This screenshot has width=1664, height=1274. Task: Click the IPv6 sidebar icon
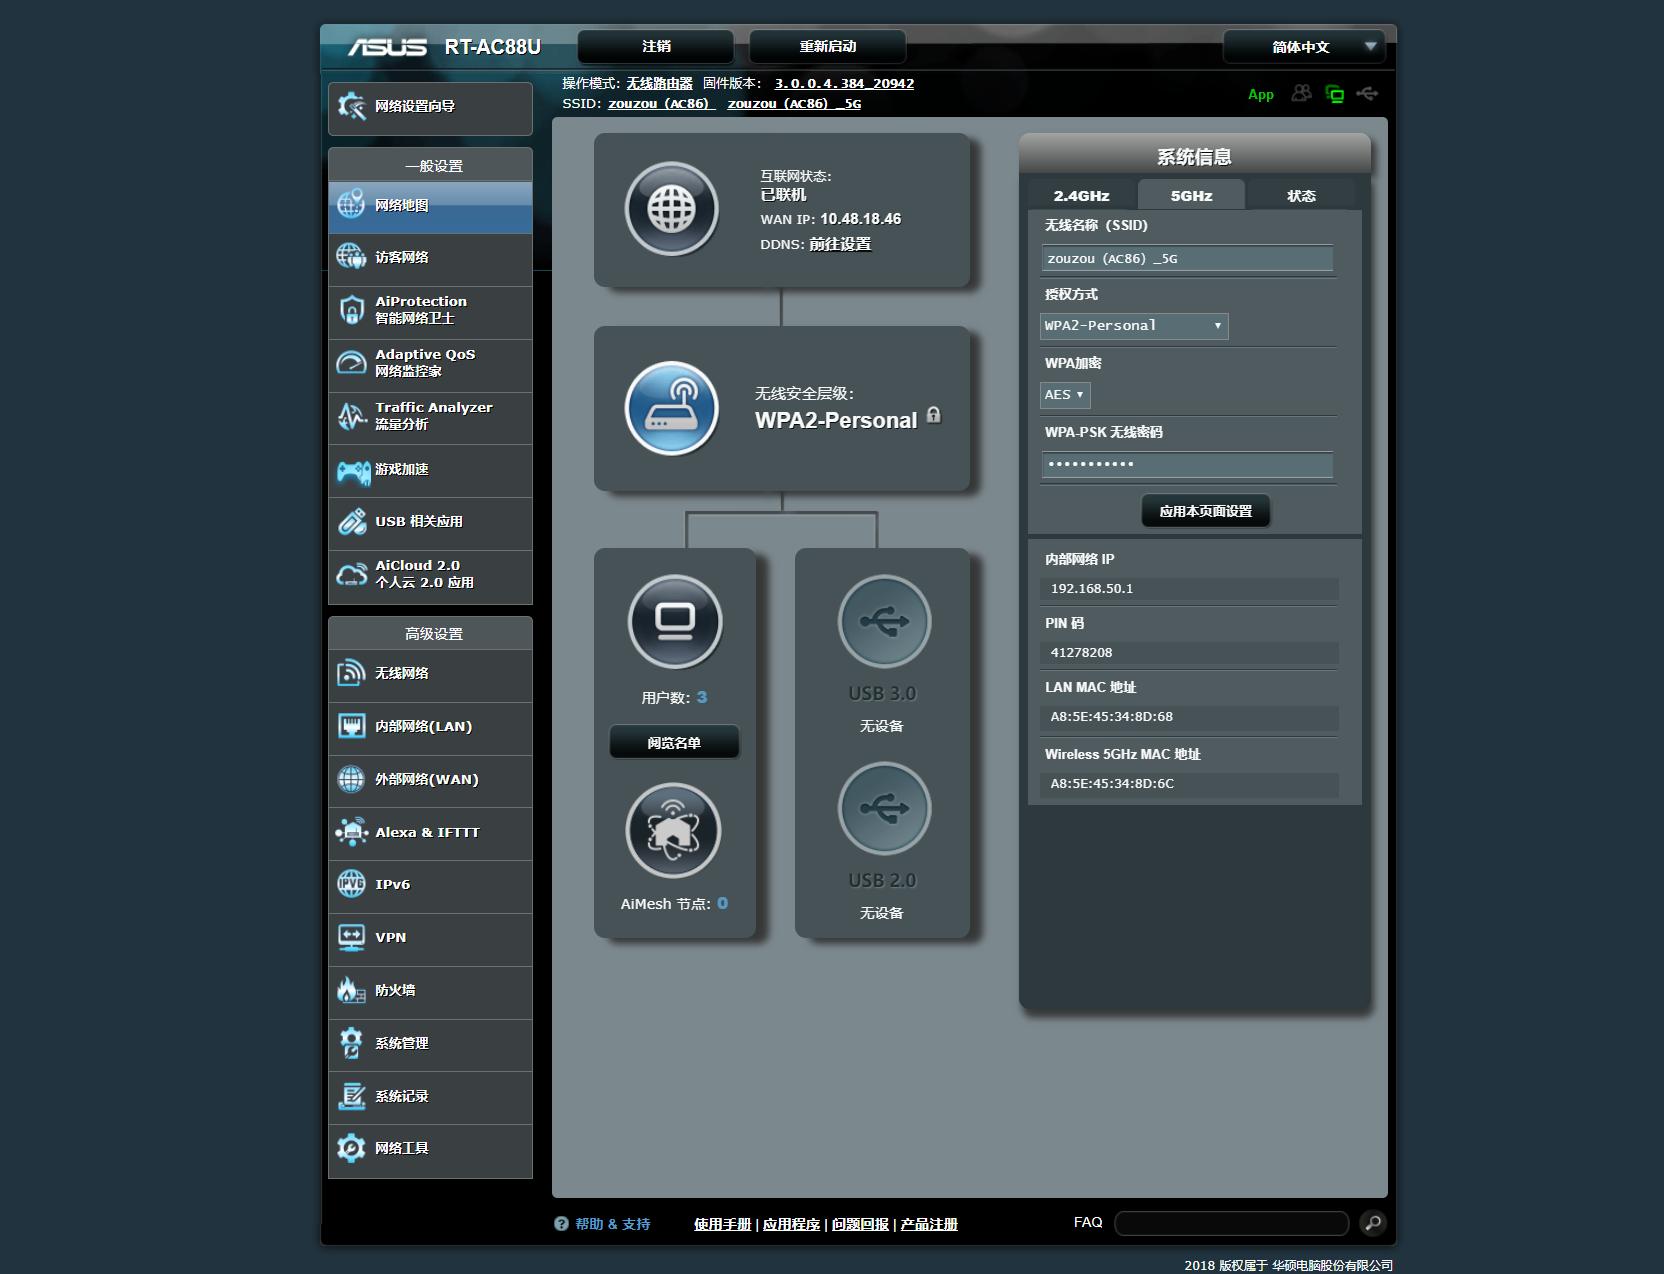(x=351, y=884)
